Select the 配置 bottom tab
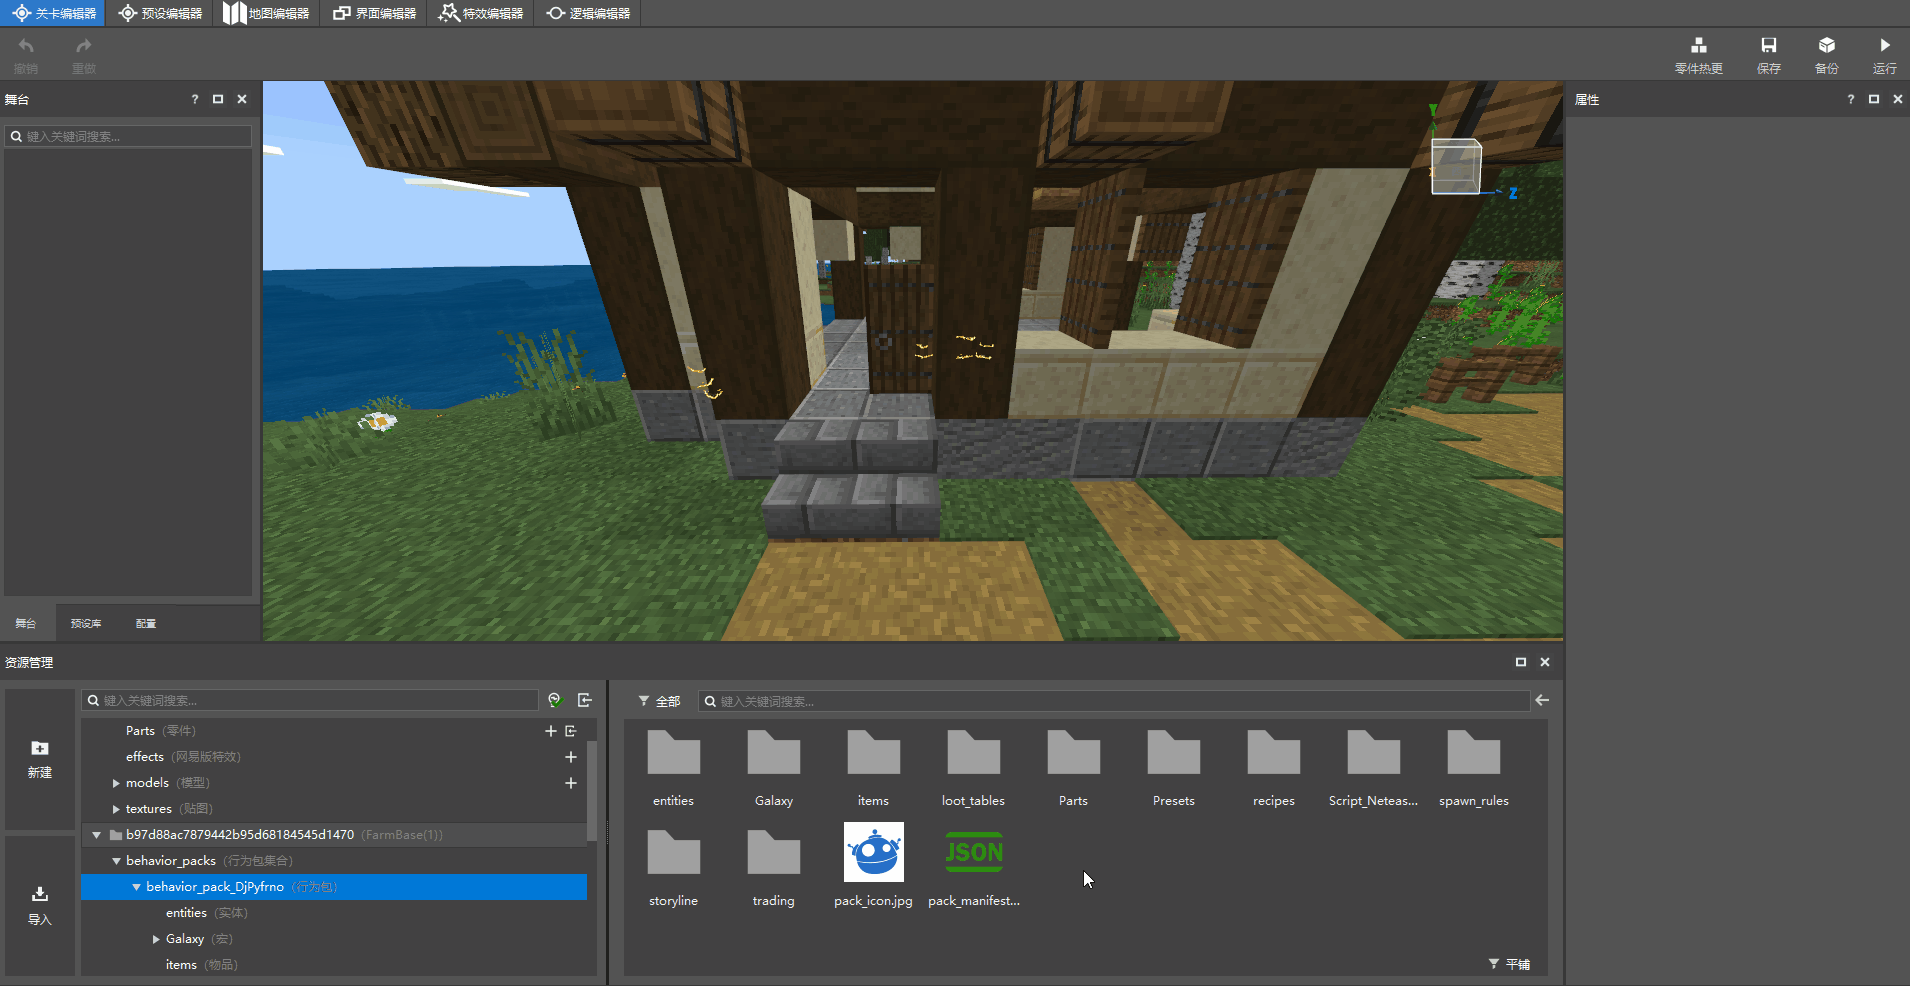The height and width of the screenshot is (986, 1910). tap(146, 623)
